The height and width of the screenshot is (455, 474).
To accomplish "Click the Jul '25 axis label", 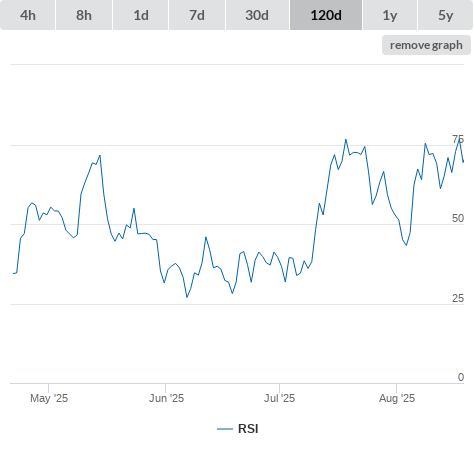I will pyautogui.click(x=279, y=398).
